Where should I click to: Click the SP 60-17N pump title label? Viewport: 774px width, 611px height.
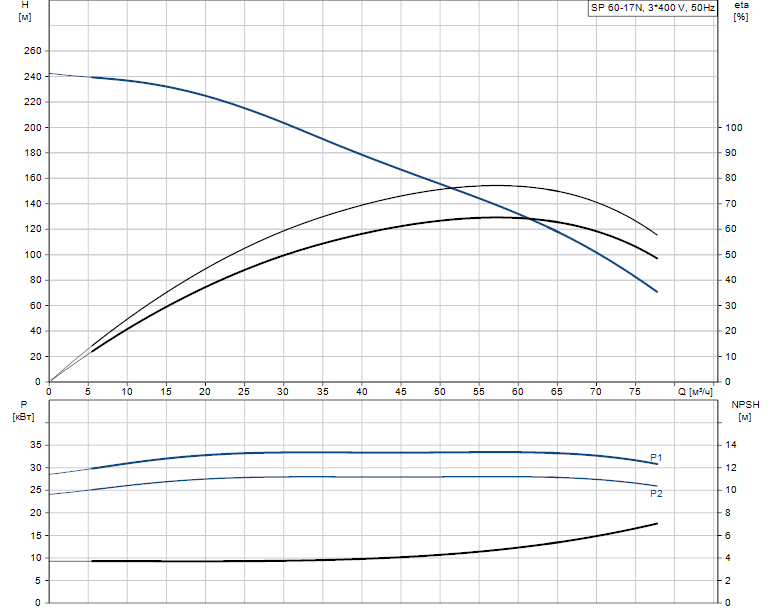tap(652, 7)
